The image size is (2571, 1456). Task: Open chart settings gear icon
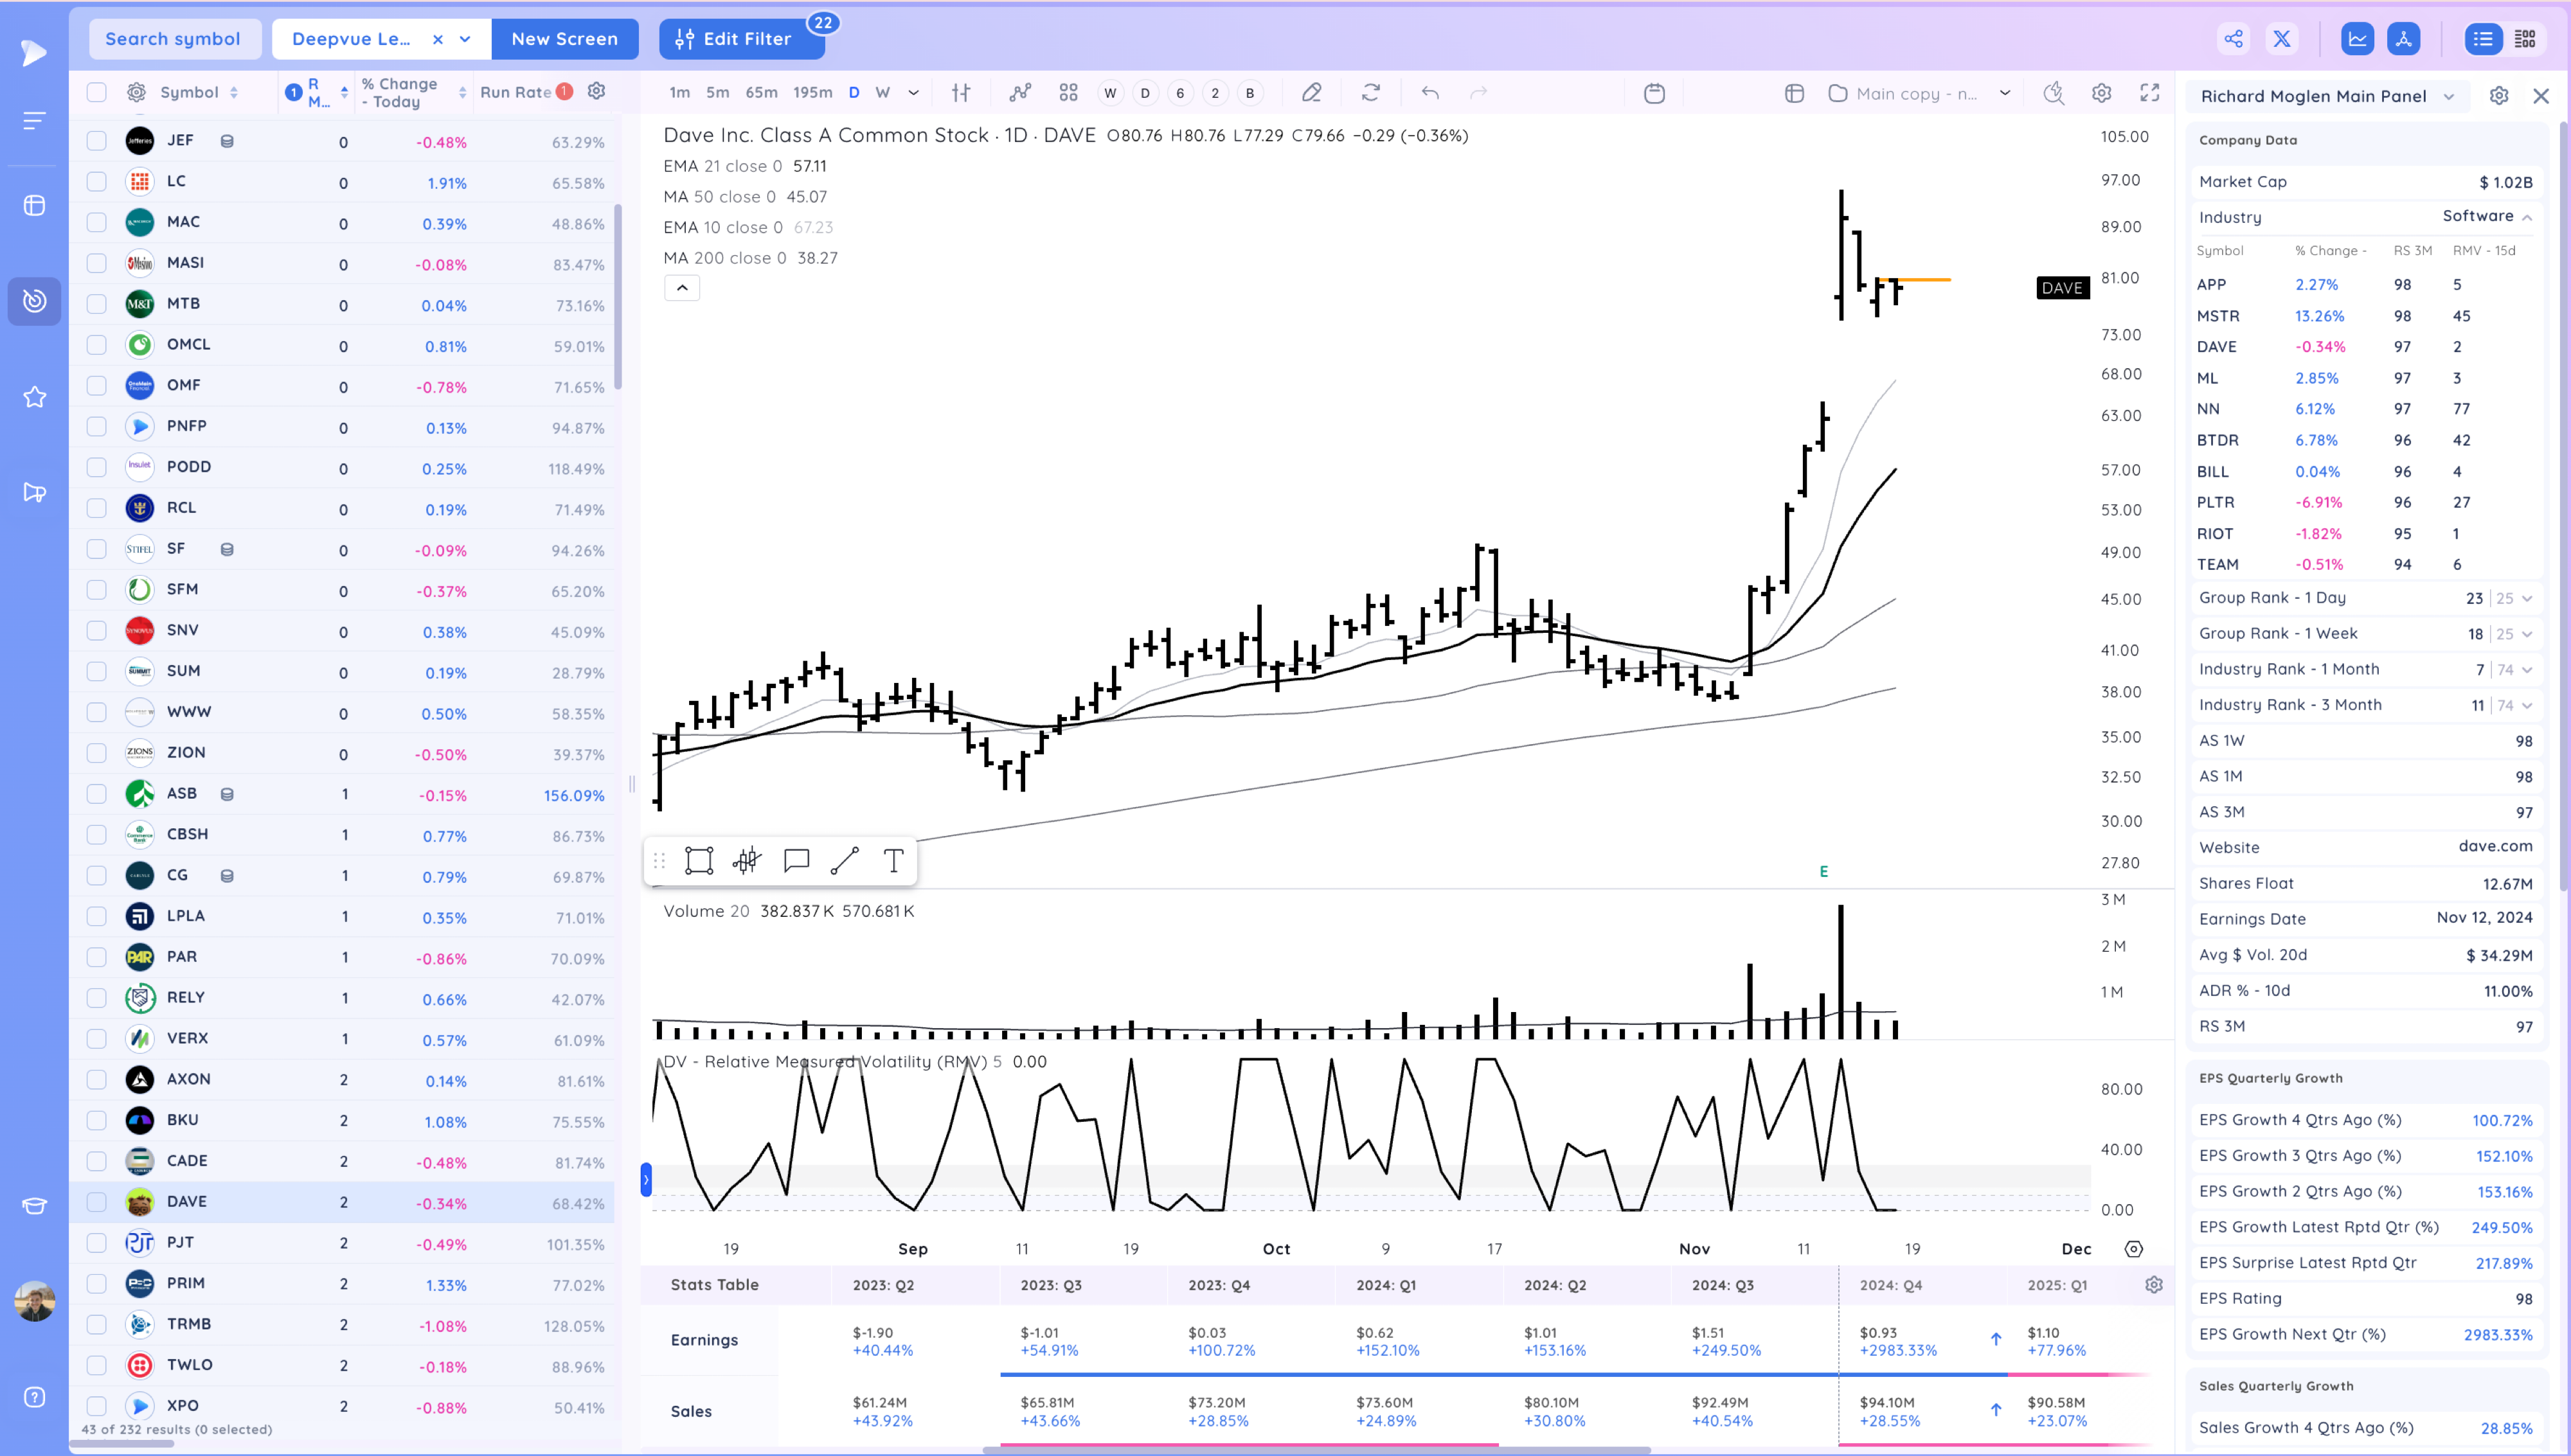click(x=2101, y=93)
